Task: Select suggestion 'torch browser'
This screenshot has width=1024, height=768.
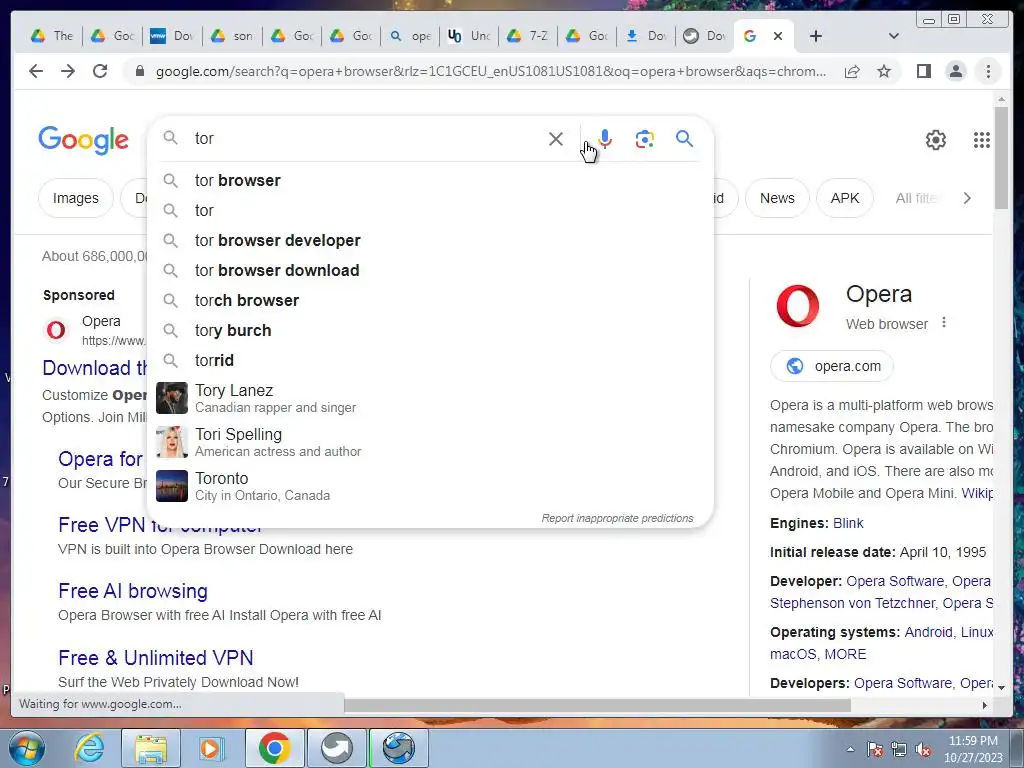Action: 430,300
